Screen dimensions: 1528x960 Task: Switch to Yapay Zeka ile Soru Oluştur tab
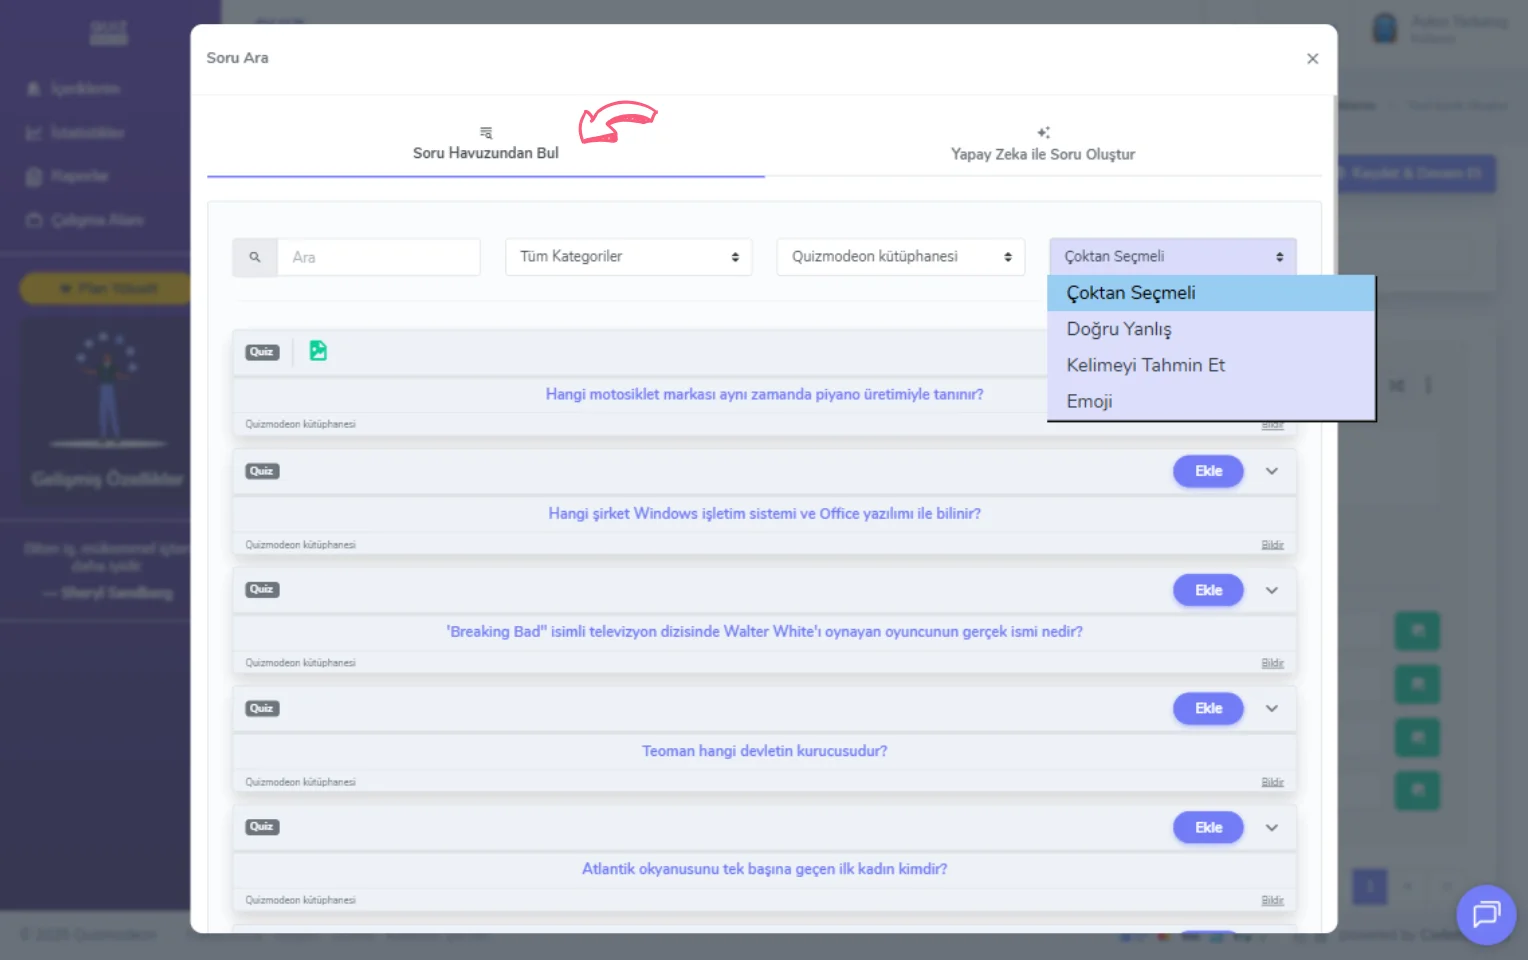tap(1042, 146)
